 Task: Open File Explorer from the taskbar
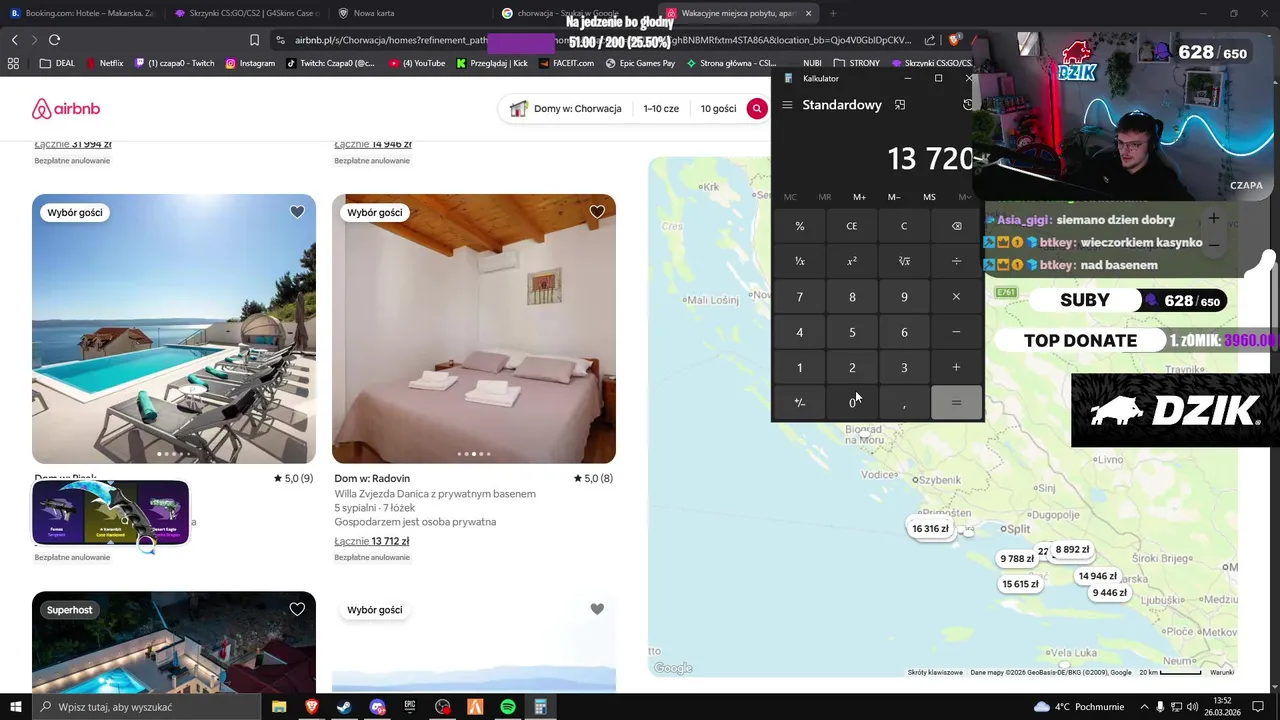pos(279,707)
